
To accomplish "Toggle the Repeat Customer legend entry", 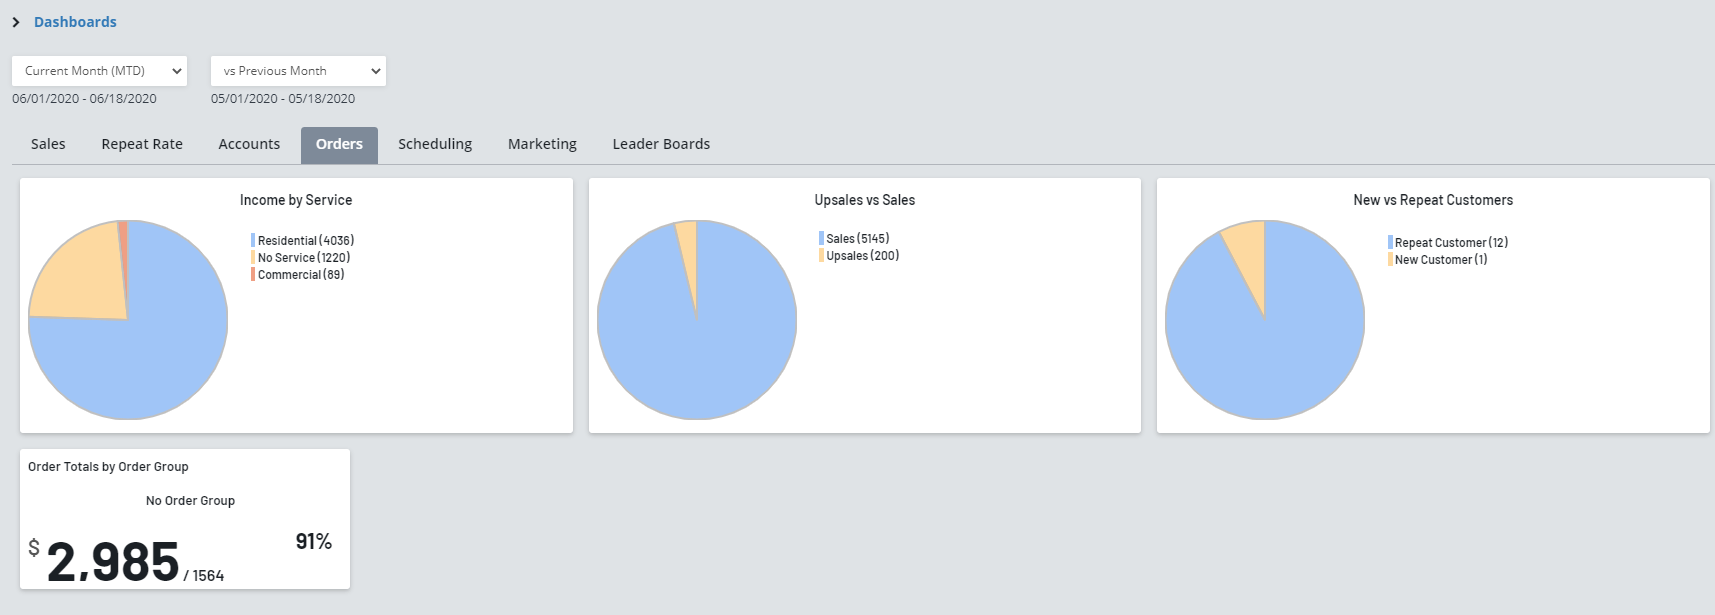I will tap(1450, 243).
